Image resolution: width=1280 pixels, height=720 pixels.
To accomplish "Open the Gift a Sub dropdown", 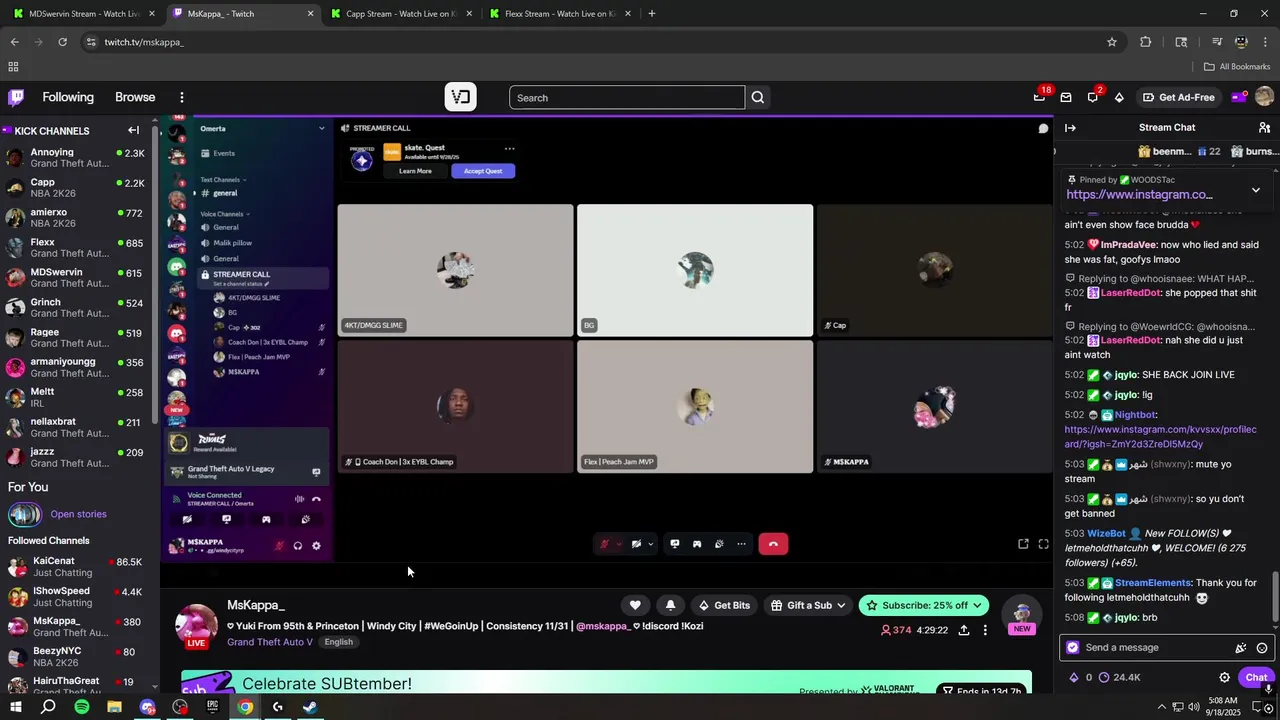I will [x=808, y=605].
